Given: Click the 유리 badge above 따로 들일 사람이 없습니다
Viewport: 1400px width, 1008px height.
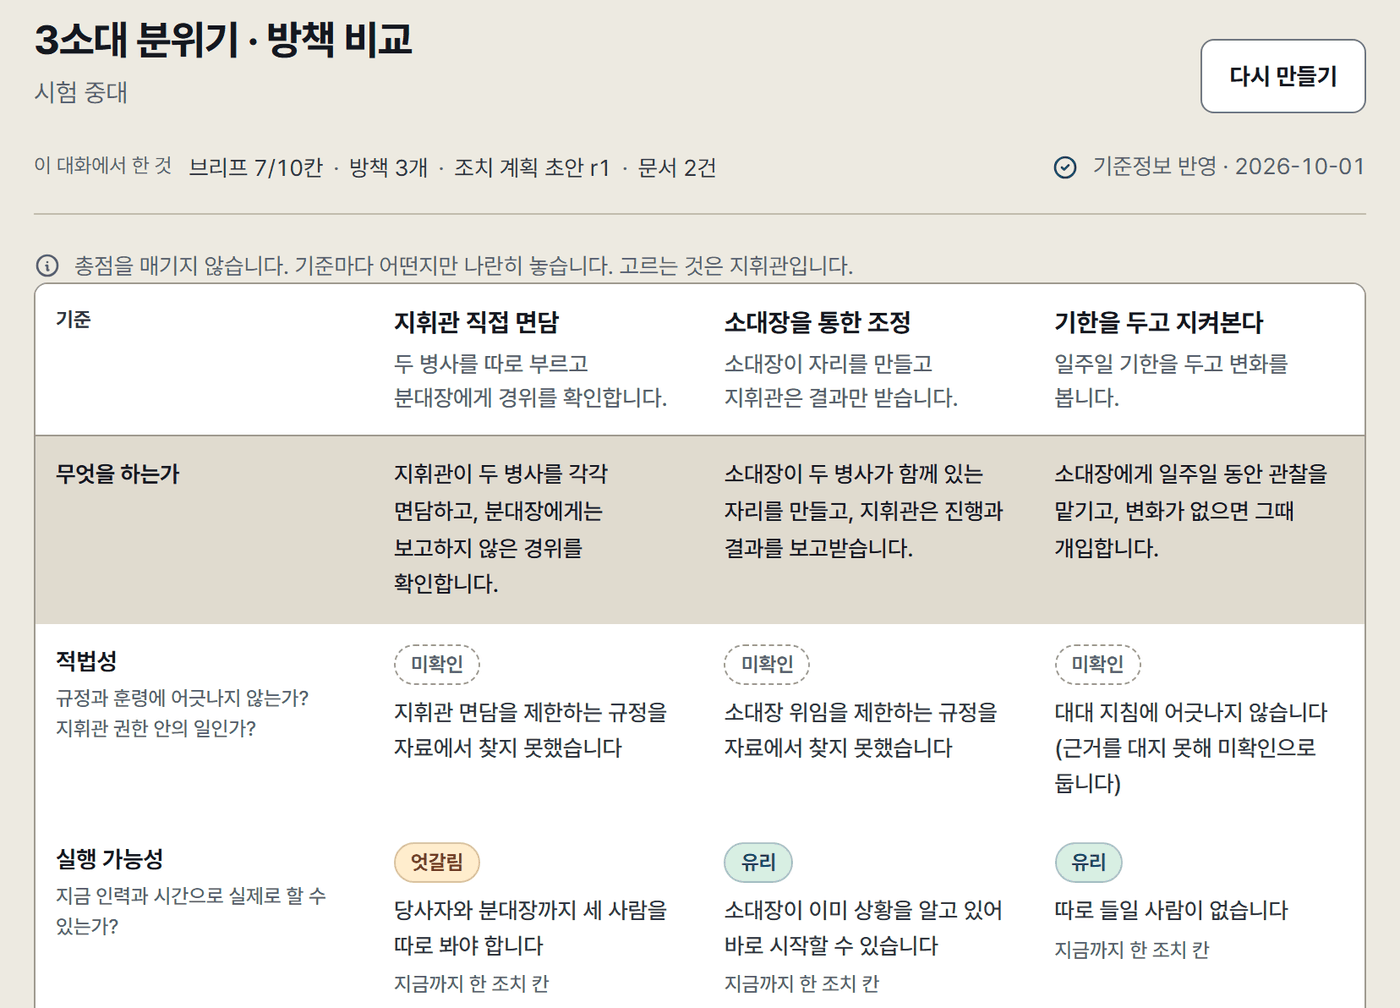Looking at the screenshot, I should [1089, 862].
